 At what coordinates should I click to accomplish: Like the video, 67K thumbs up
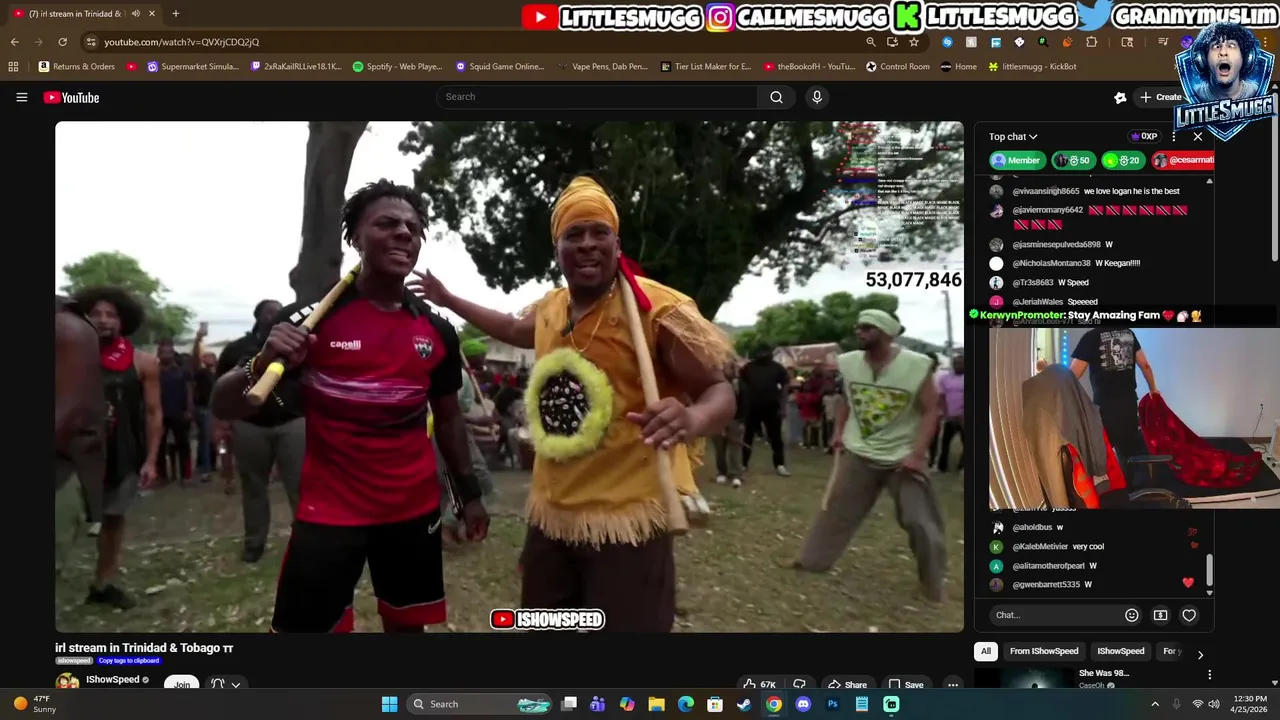[760, 685]
